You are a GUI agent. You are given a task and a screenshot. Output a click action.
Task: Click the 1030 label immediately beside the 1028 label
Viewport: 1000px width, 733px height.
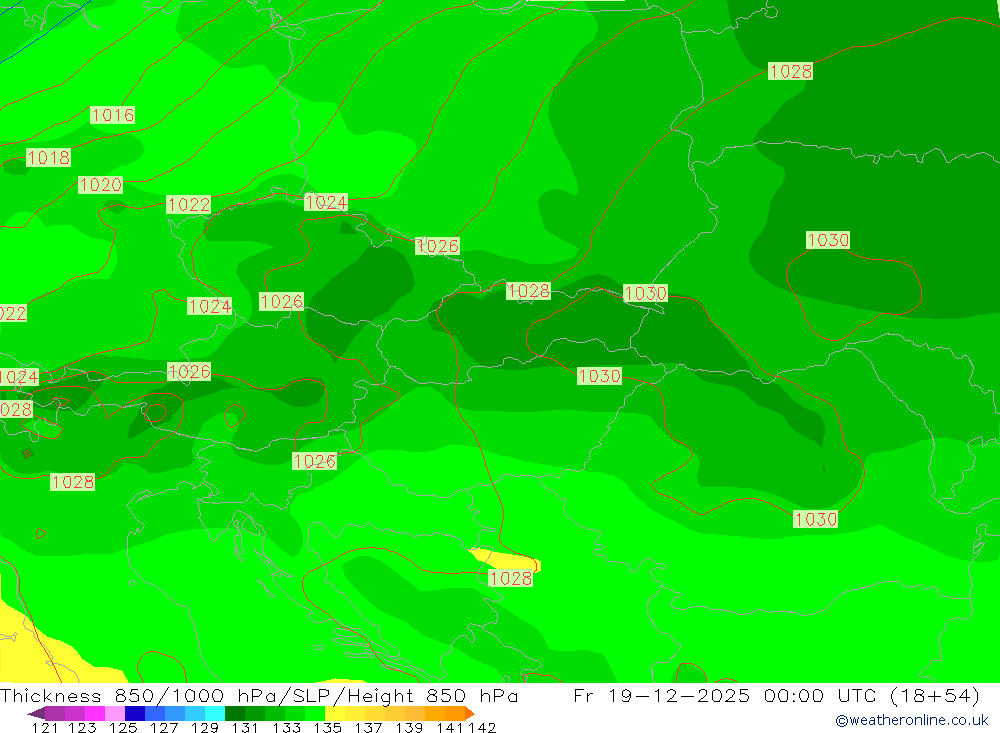point(645,293)
